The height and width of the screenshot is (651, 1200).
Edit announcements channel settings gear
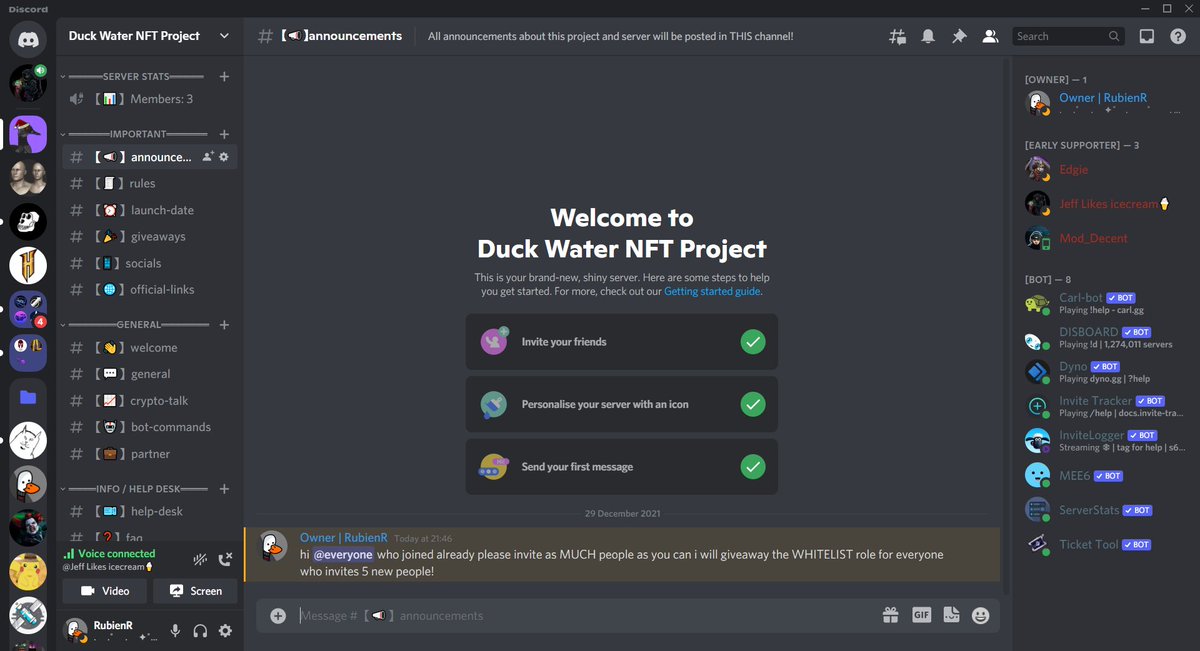224,157
